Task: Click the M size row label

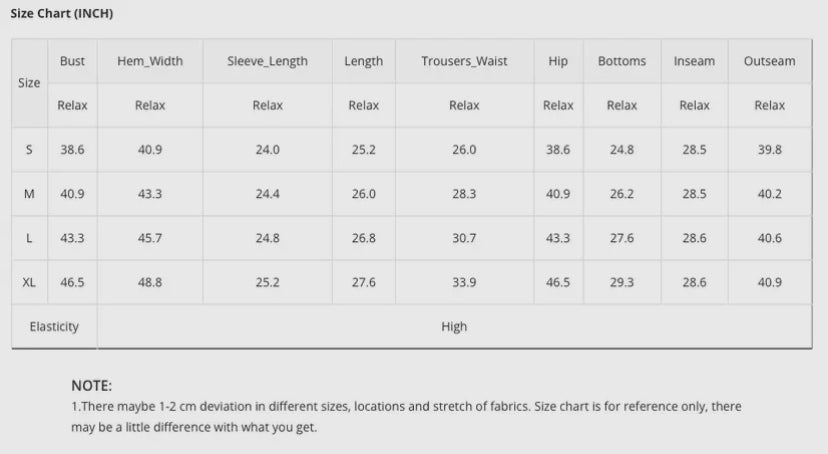Action: click(x=29, y=194)
